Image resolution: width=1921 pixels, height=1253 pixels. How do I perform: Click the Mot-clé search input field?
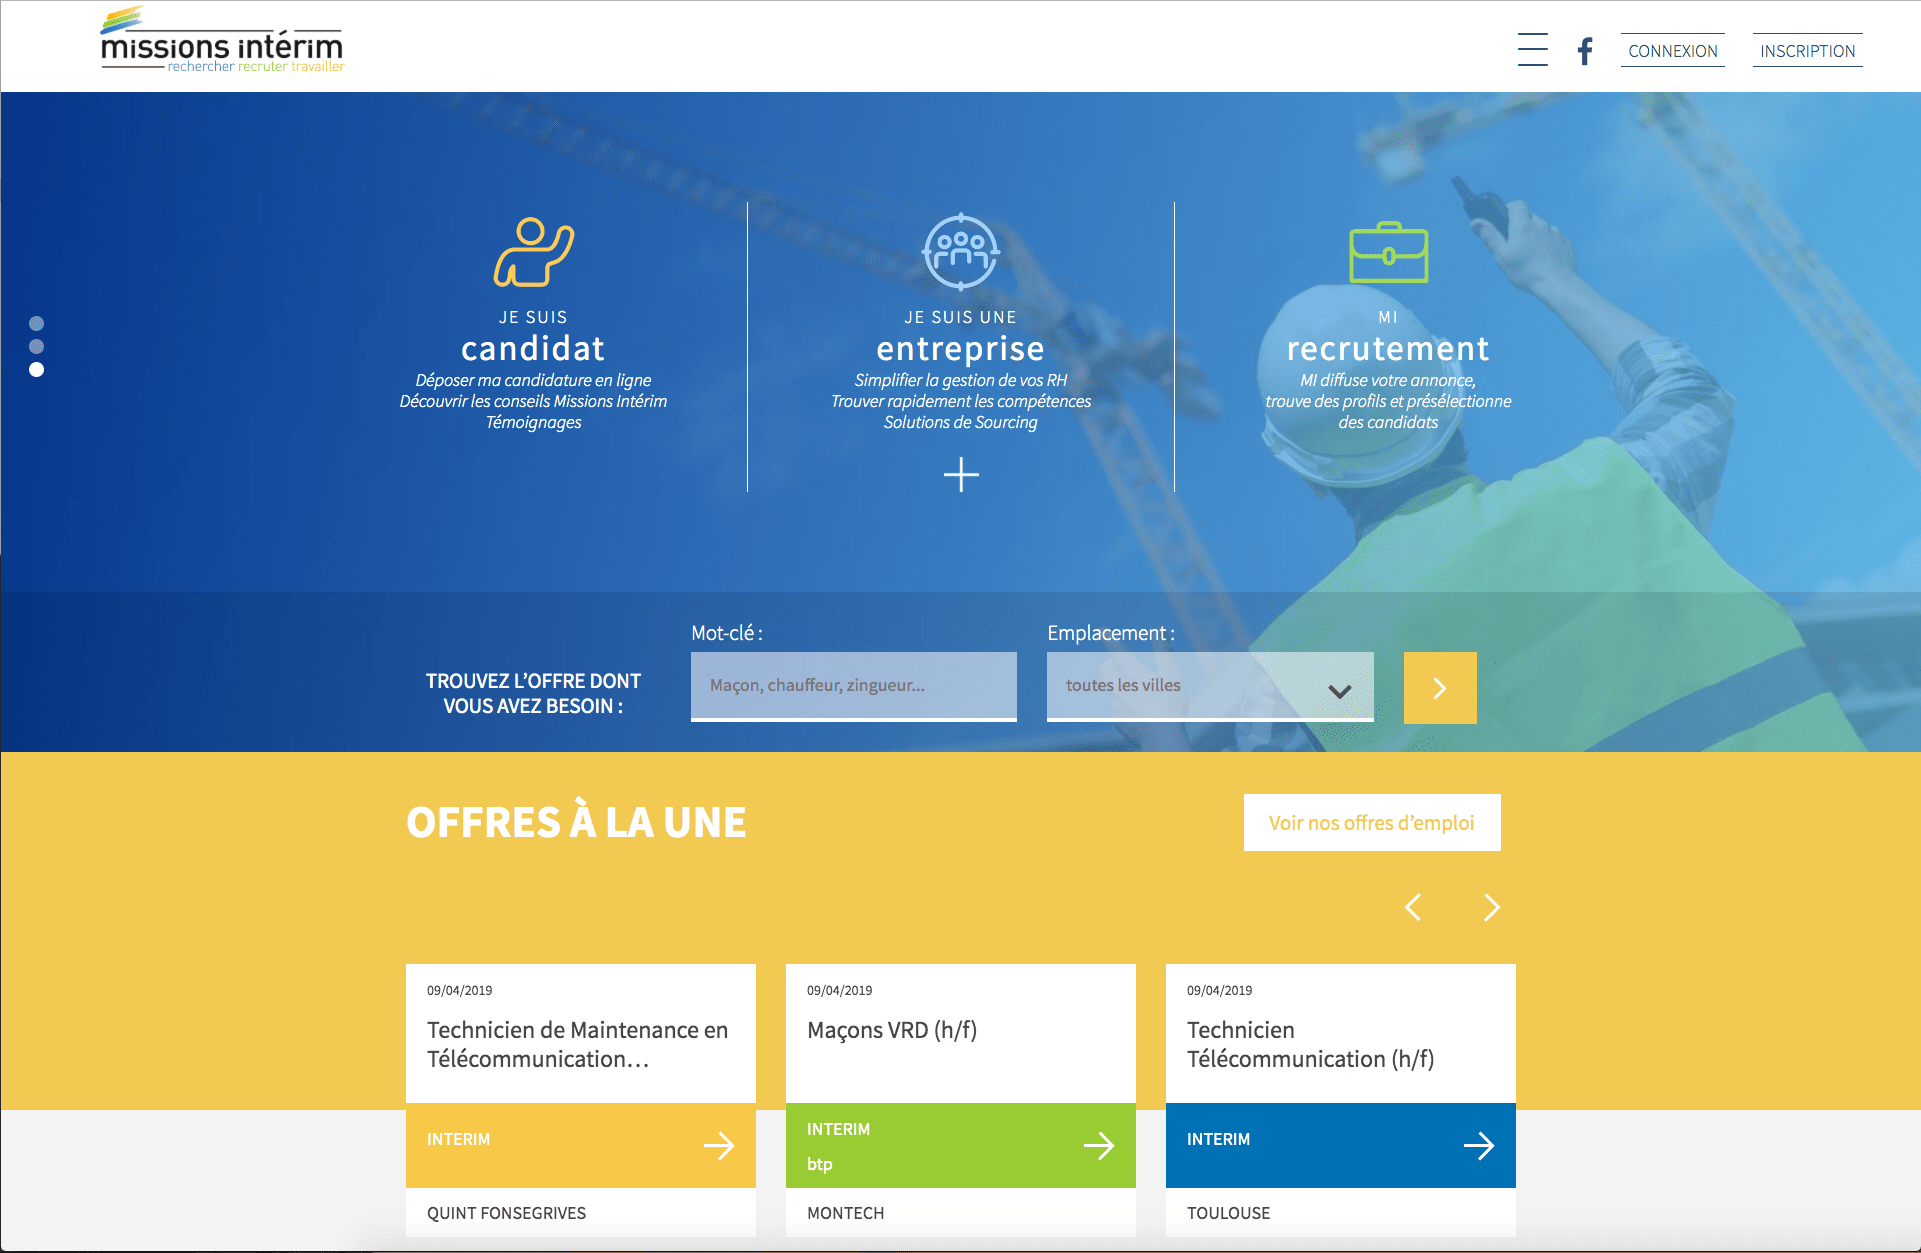coord(853,686)
